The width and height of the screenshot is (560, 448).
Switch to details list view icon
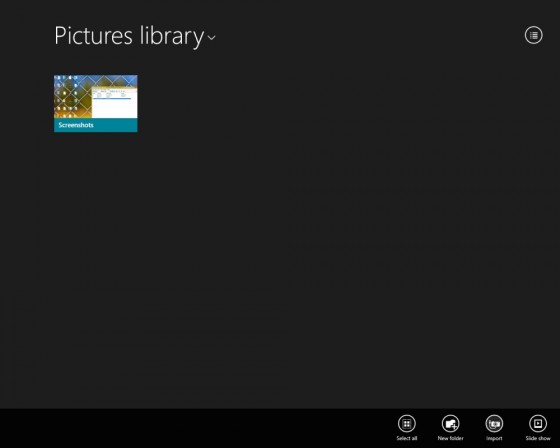click(x=534, y=35)
